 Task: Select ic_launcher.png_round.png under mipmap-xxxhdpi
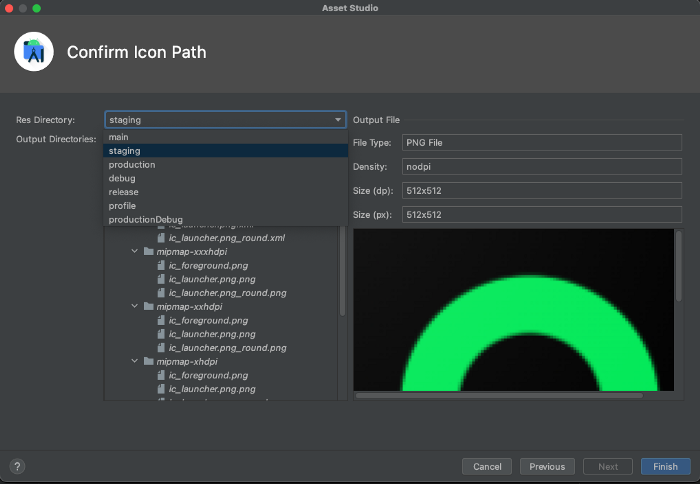click(228, 293)
